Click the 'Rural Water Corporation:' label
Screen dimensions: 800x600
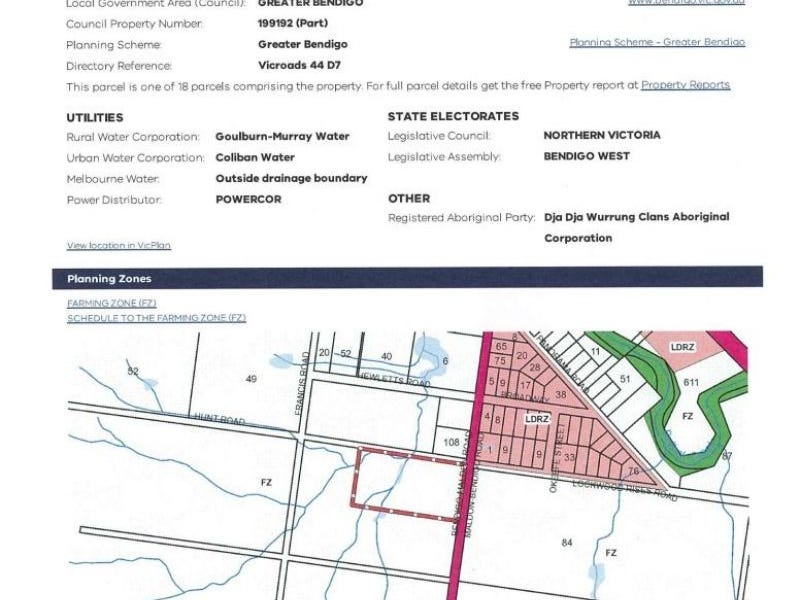point(133,137)
